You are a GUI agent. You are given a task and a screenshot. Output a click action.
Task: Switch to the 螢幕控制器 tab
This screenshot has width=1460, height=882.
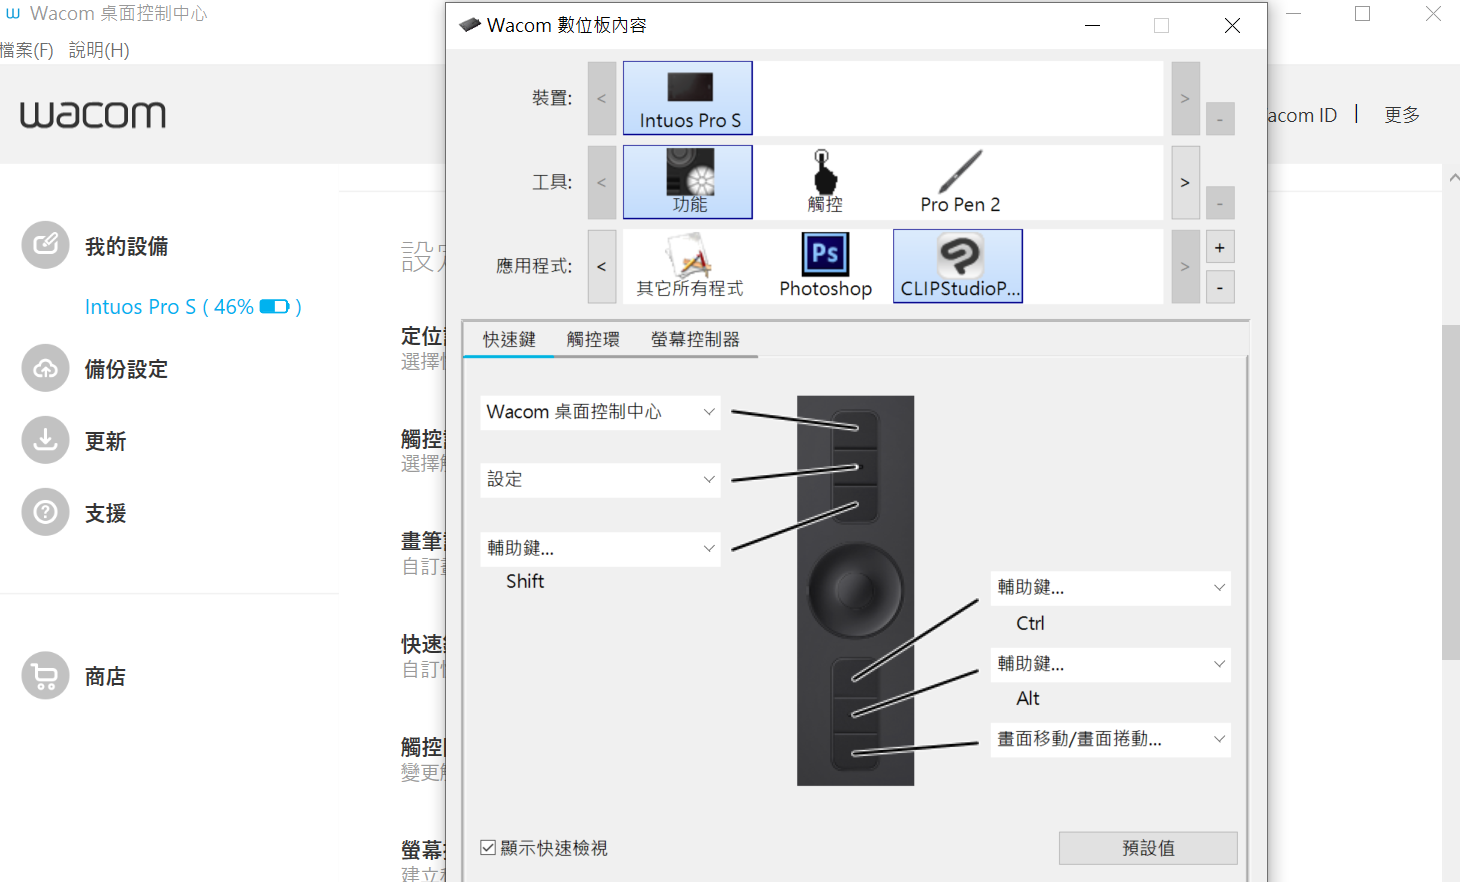[x=695, y=340]
